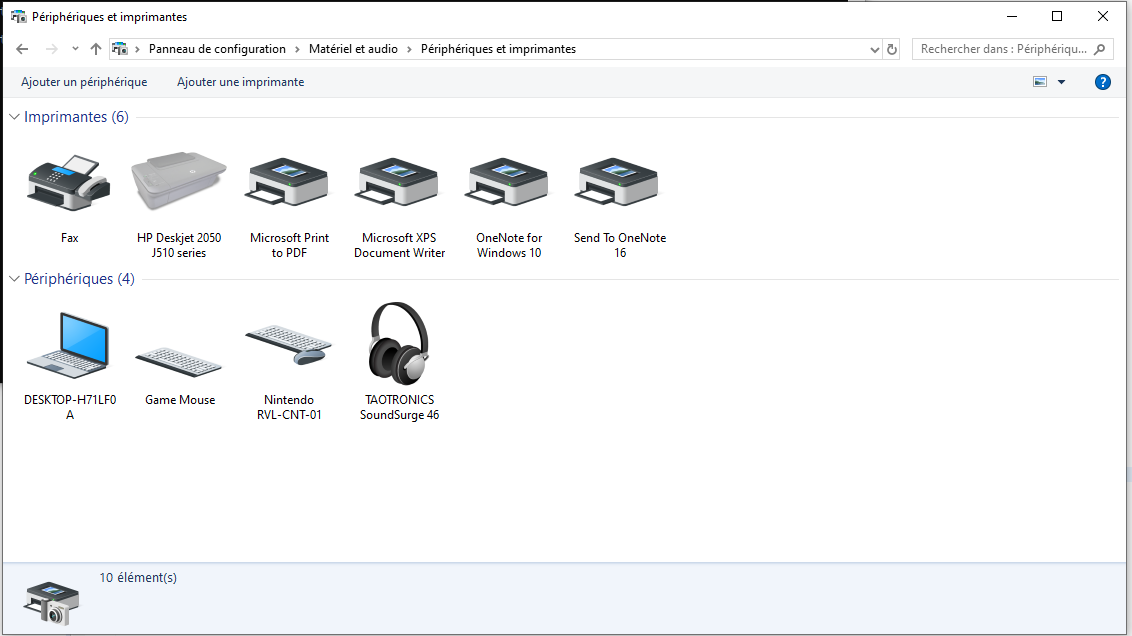Go to Matériel et audio breadcrumb
Image resolution: width=1132 pixels, height=636 pixels.
(x=353, y=49)
